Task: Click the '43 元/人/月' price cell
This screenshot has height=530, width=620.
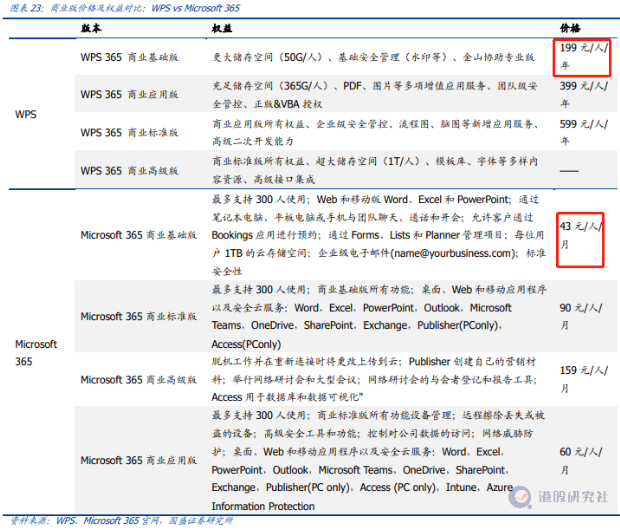Action: pyautogui.click(x=580, y=235)
